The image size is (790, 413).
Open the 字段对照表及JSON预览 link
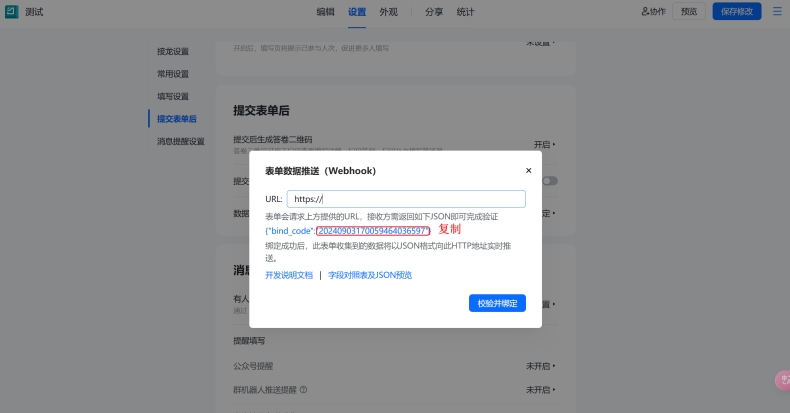tap(370, 275)
